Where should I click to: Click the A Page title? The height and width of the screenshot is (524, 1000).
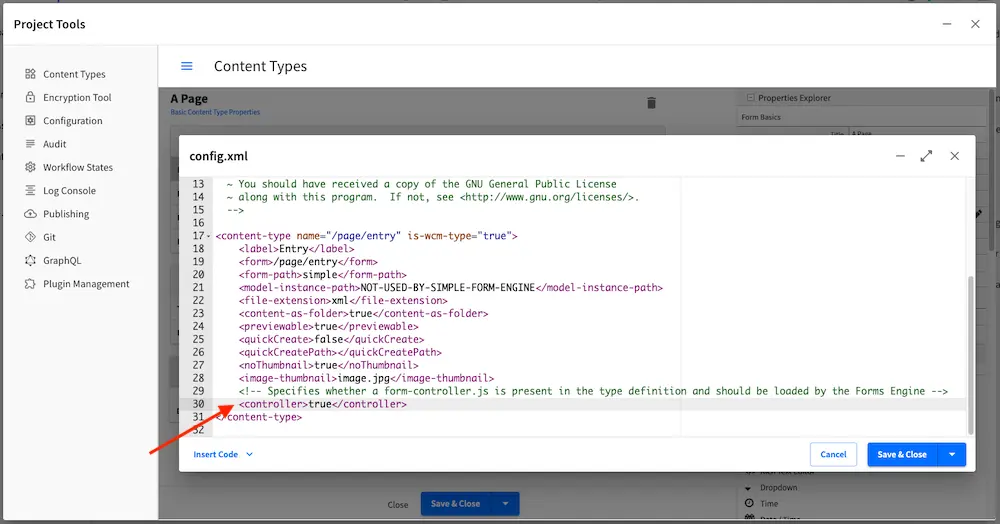[189, 99]
